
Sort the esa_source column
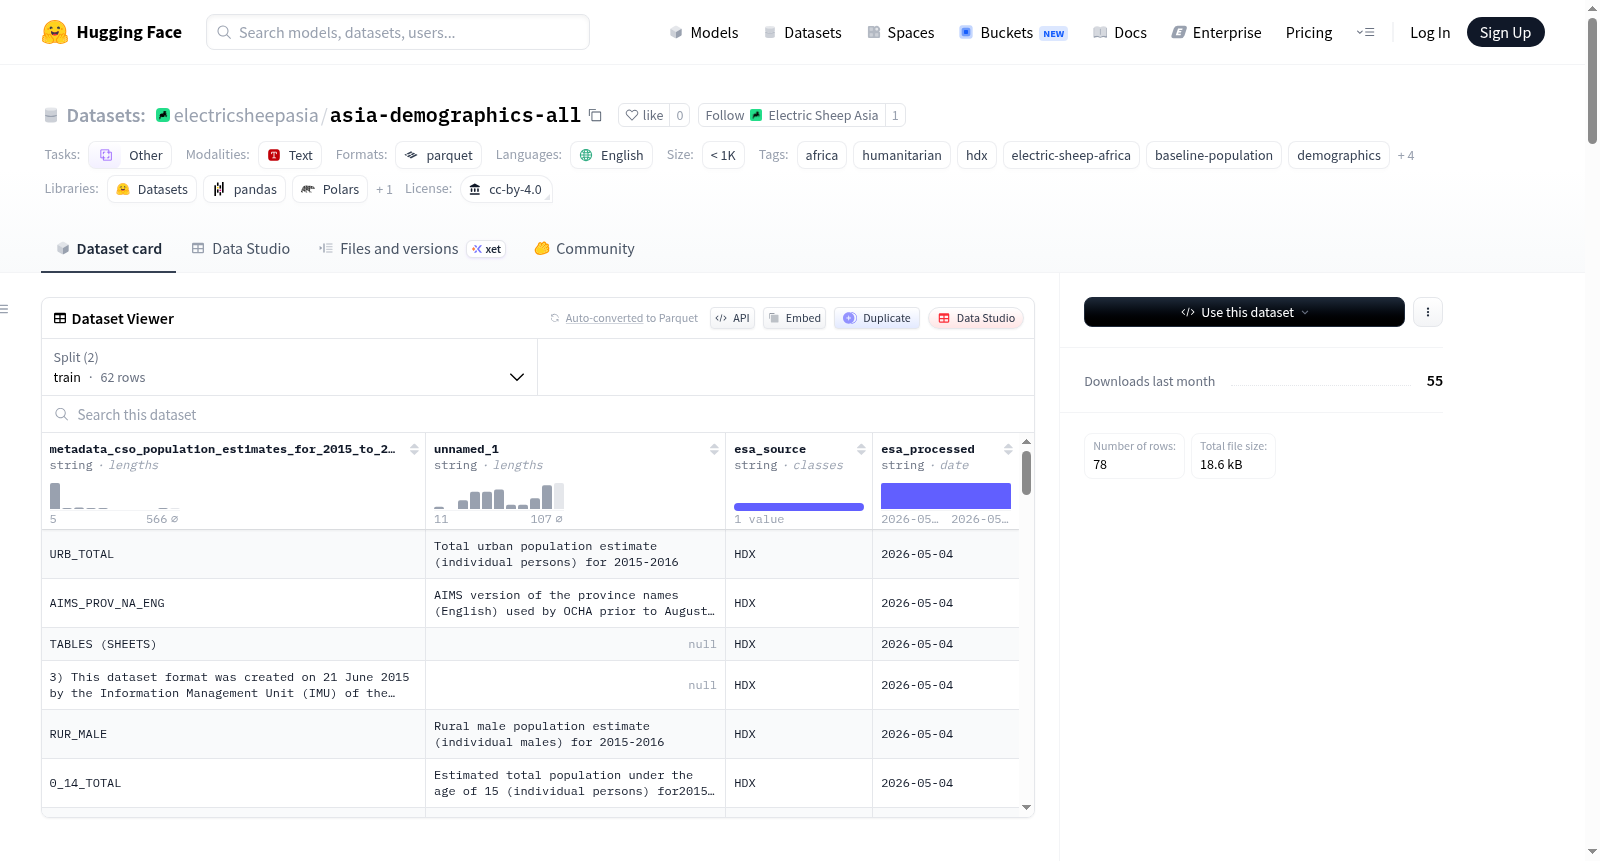(861, 449)
